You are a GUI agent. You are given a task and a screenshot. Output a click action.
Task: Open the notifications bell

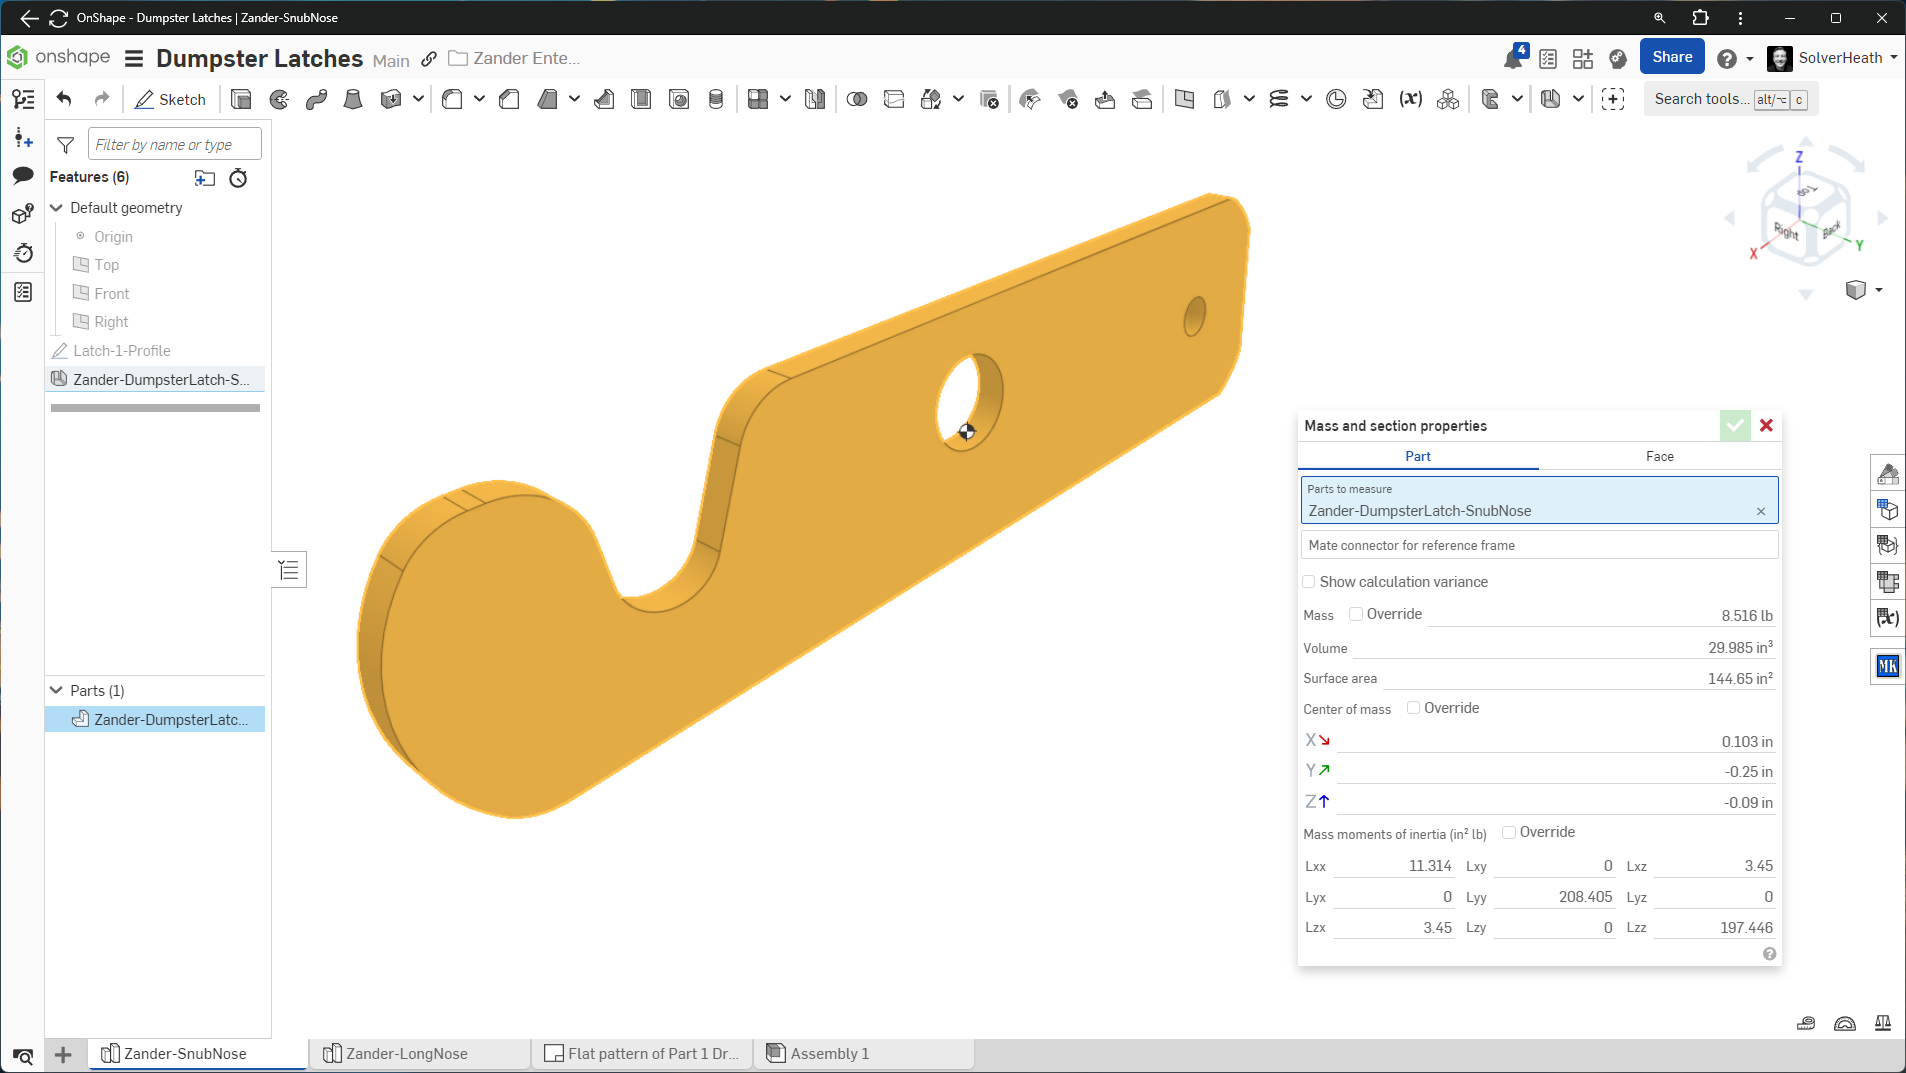pyautogui.click(x=1513, y=59)
